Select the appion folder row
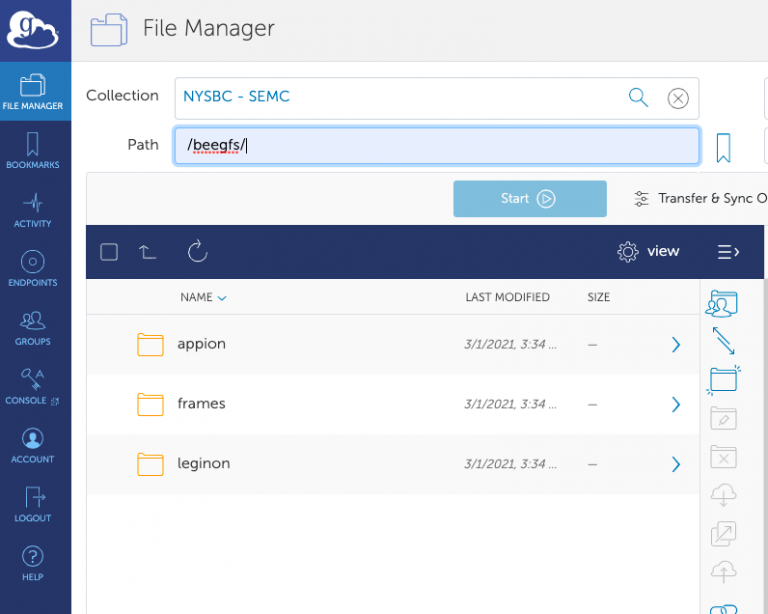 click(393, 345)
